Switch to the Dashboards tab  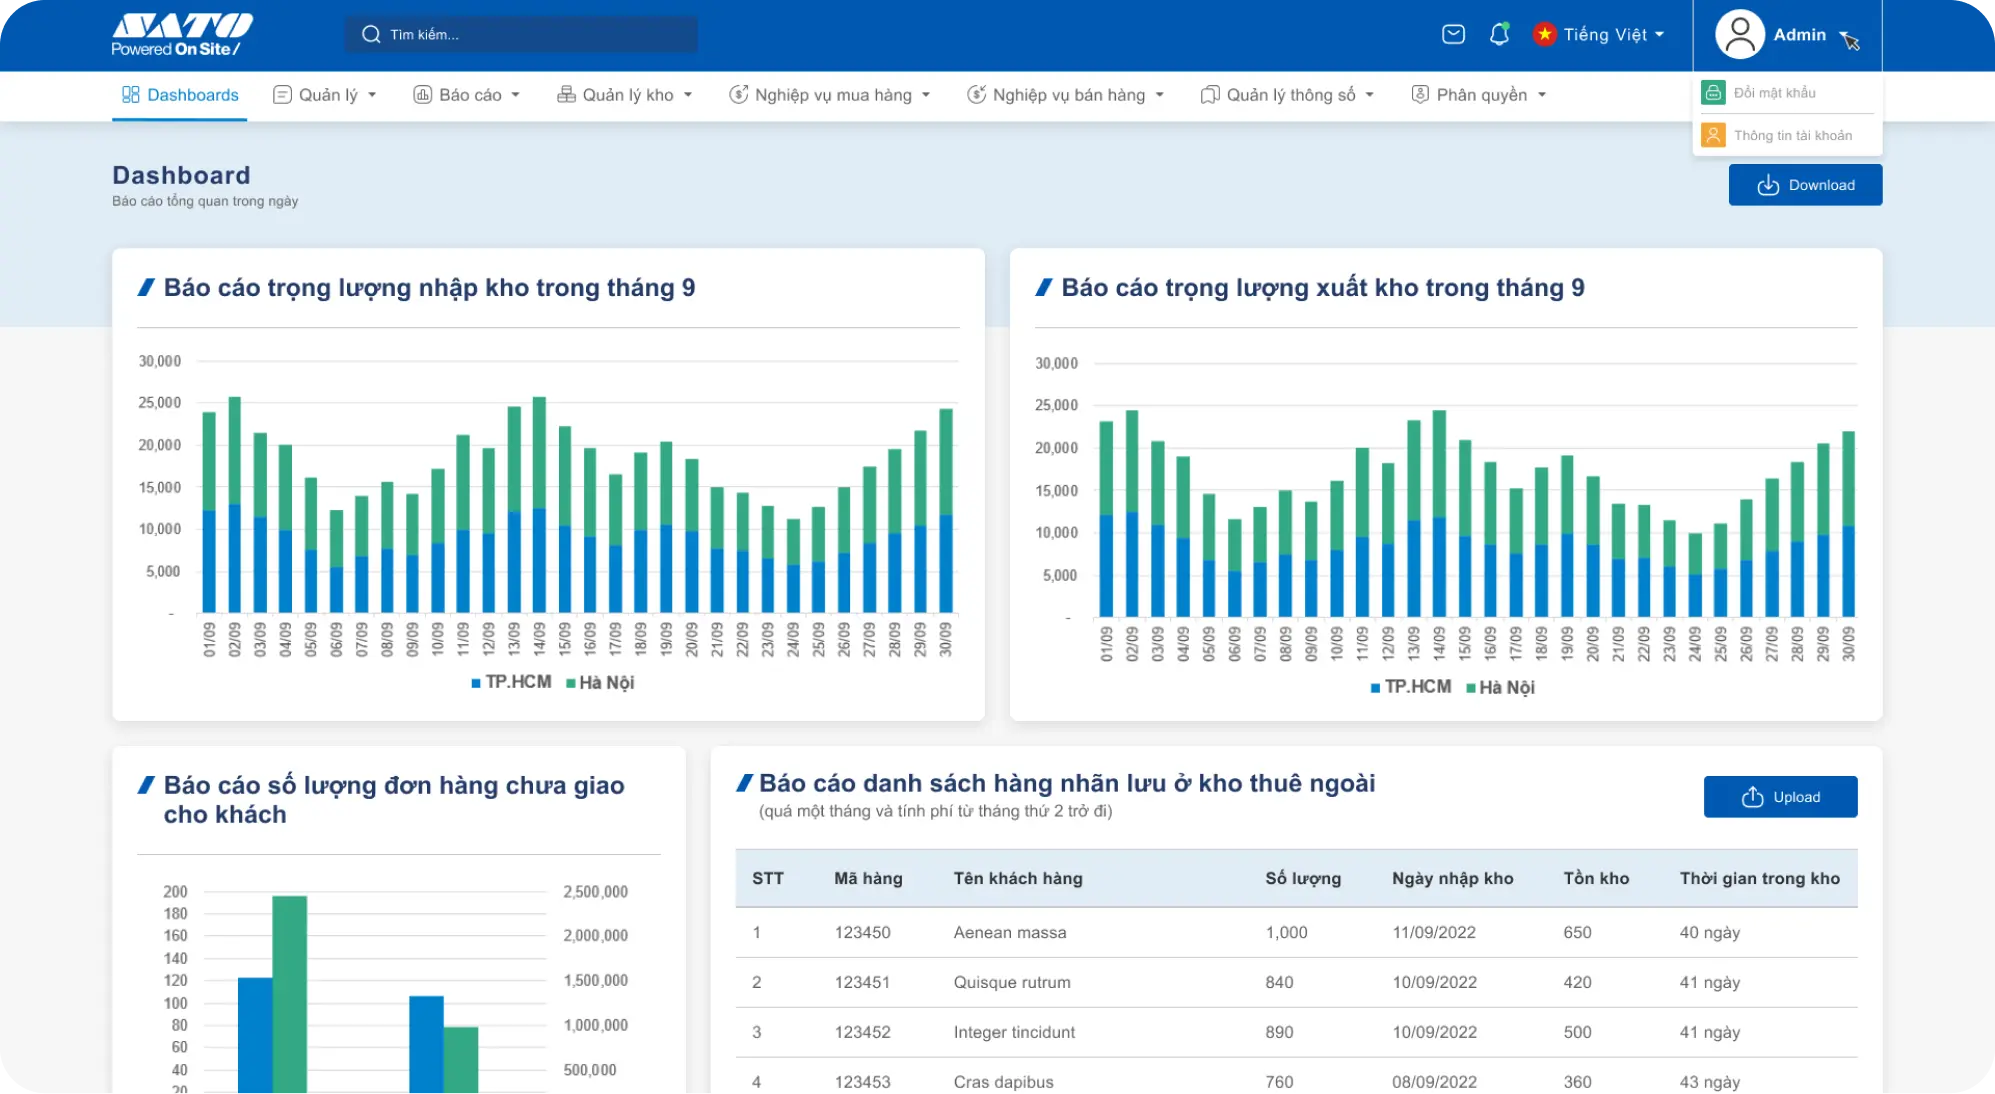180,95
